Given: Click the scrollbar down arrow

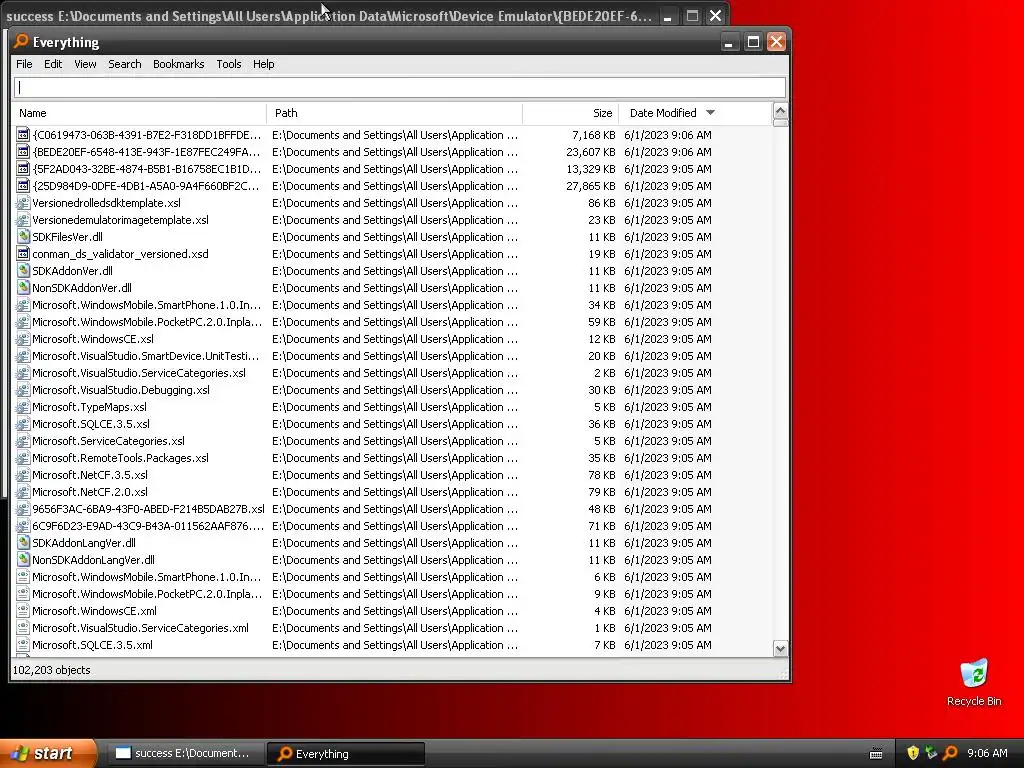Looking at the screenshot, I should point(780,648).
